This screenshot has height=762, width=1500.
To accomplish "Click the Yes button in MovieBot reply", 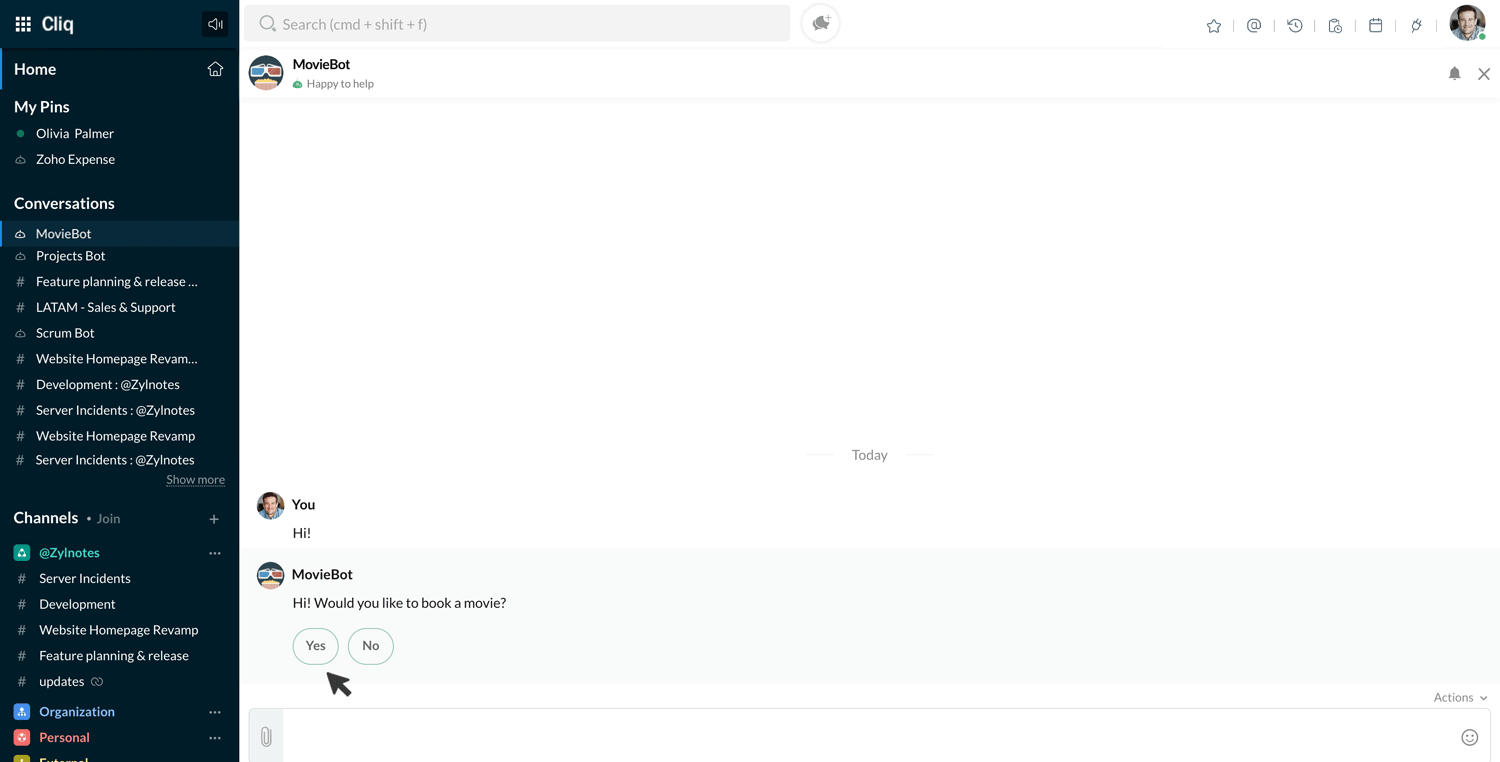I will [x=316, y=646].
